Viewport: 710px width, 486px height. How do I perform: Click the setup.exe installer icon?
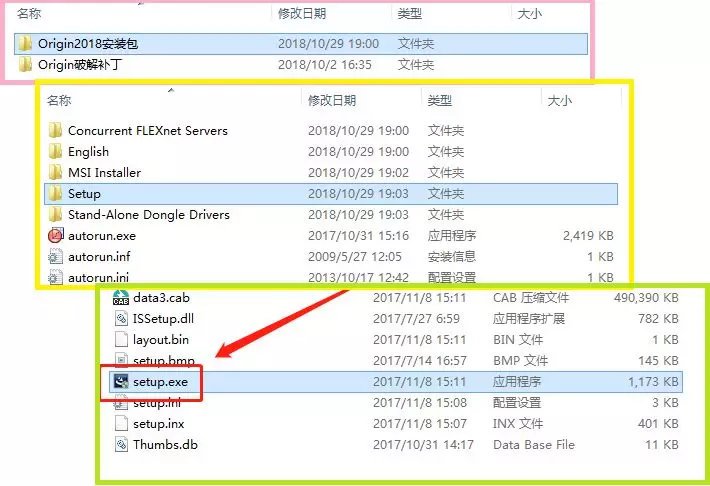(121, 382)
